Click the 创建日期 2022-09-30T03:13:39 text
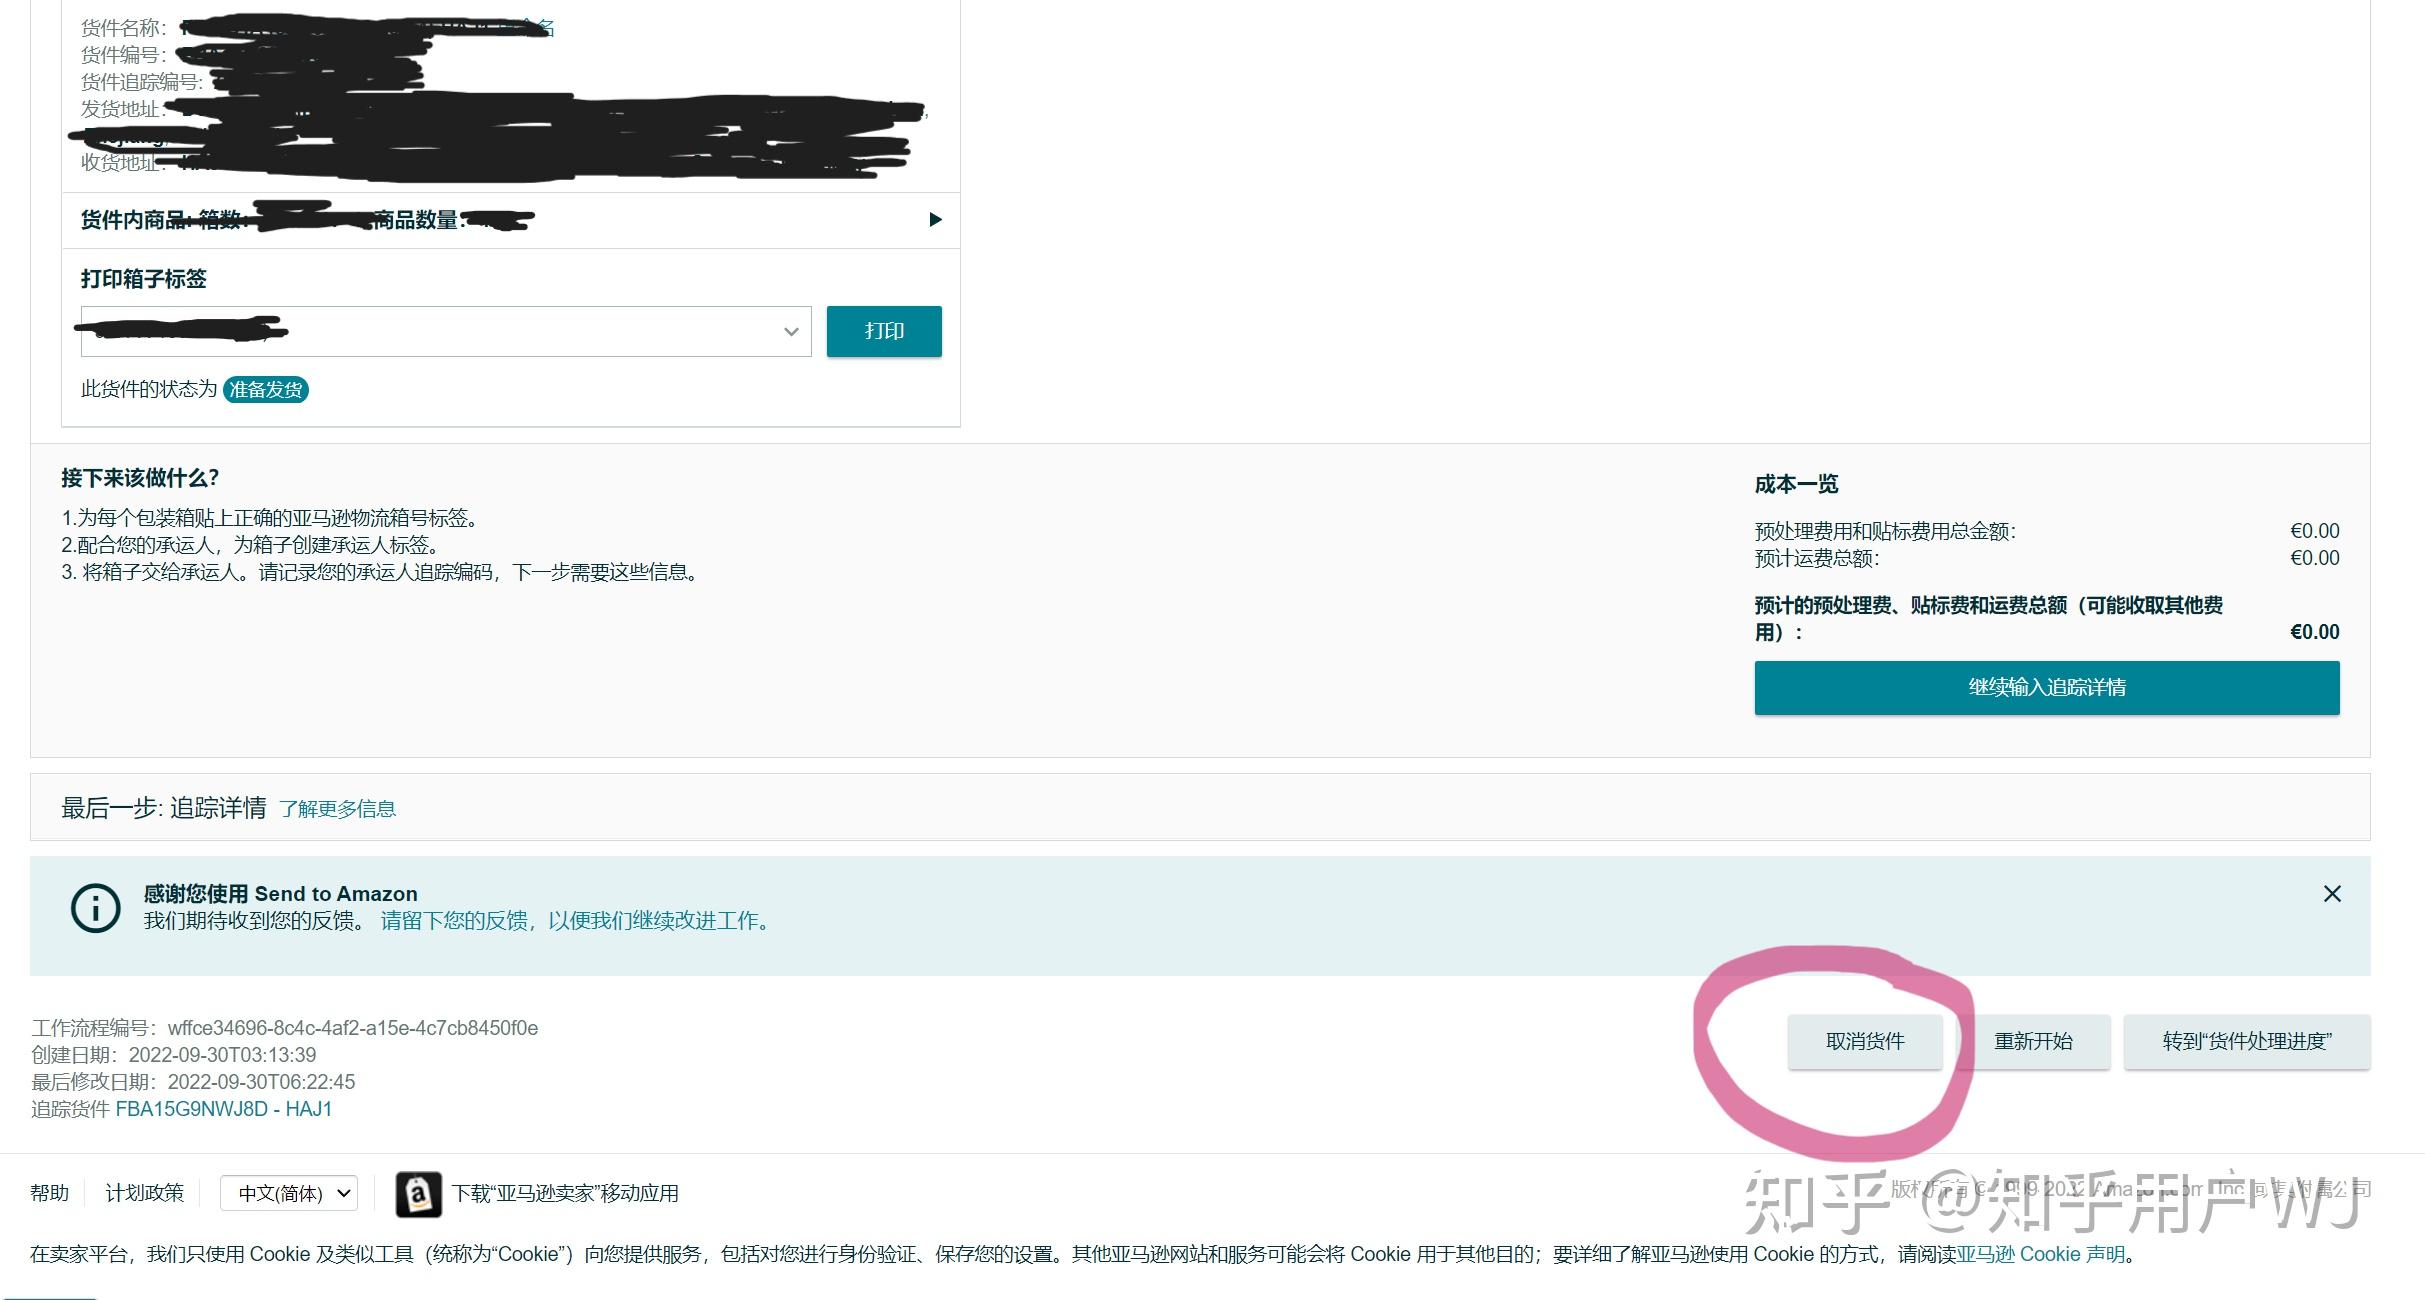 tap(174, 1055)
